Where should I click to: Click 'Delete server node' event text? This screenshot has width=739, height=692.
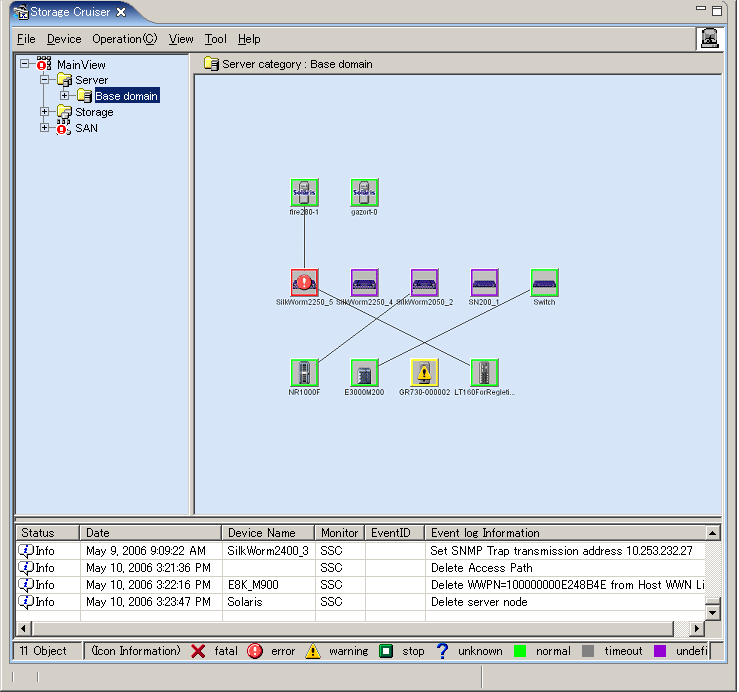pos(479,602)
